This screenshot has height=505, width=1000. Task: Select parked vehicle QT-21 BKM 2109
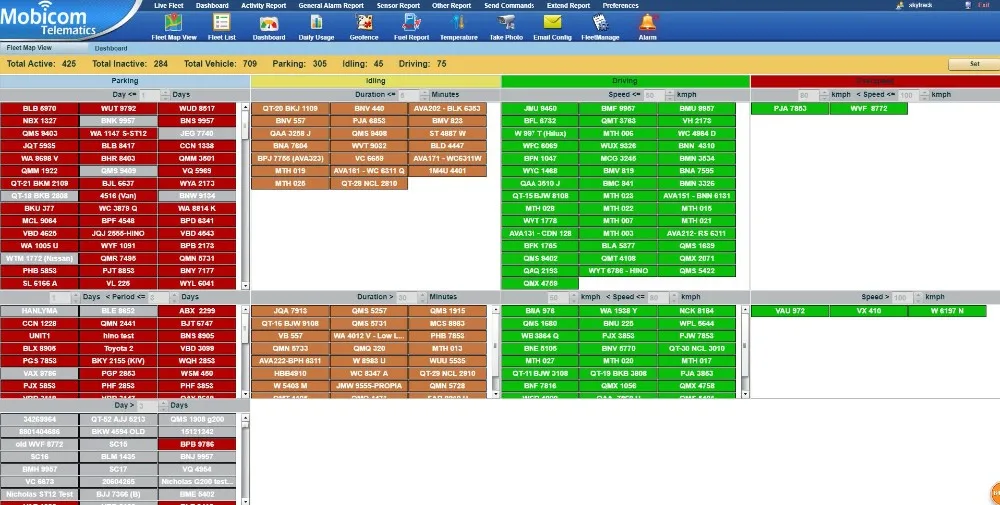coord(40,184)
